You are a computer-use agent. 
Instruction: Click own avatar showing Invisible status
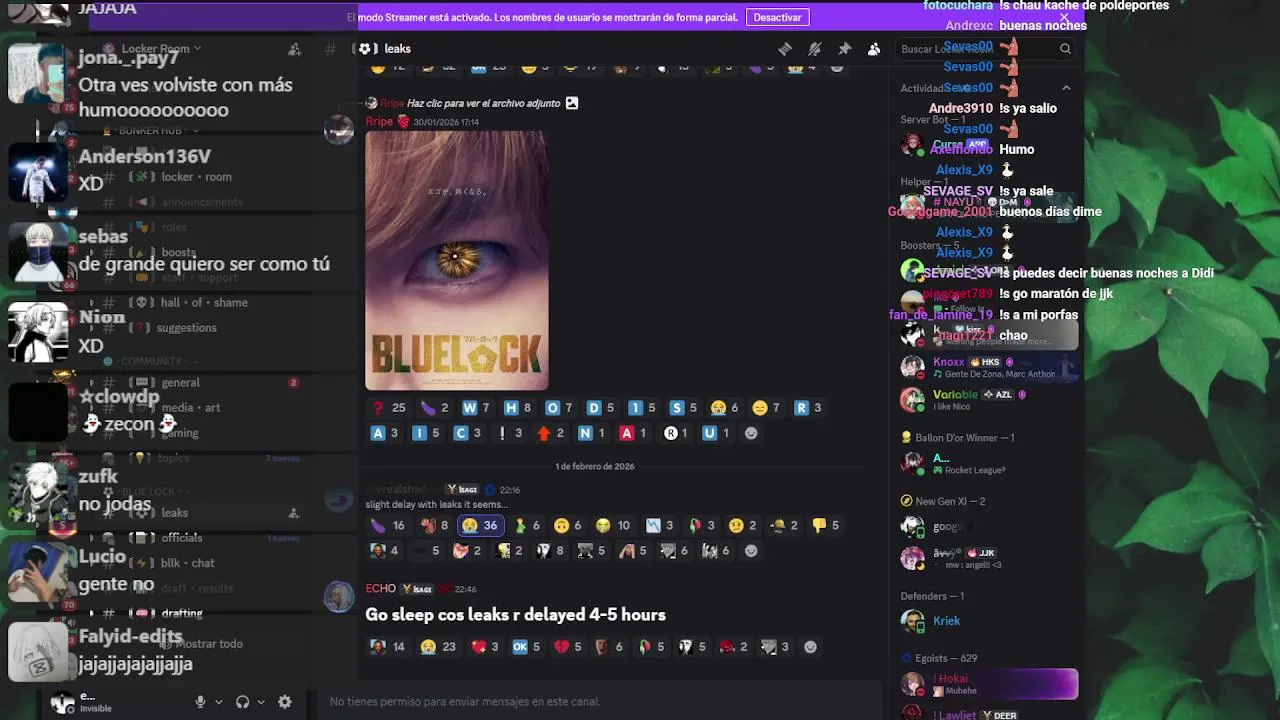coord(63,702)
